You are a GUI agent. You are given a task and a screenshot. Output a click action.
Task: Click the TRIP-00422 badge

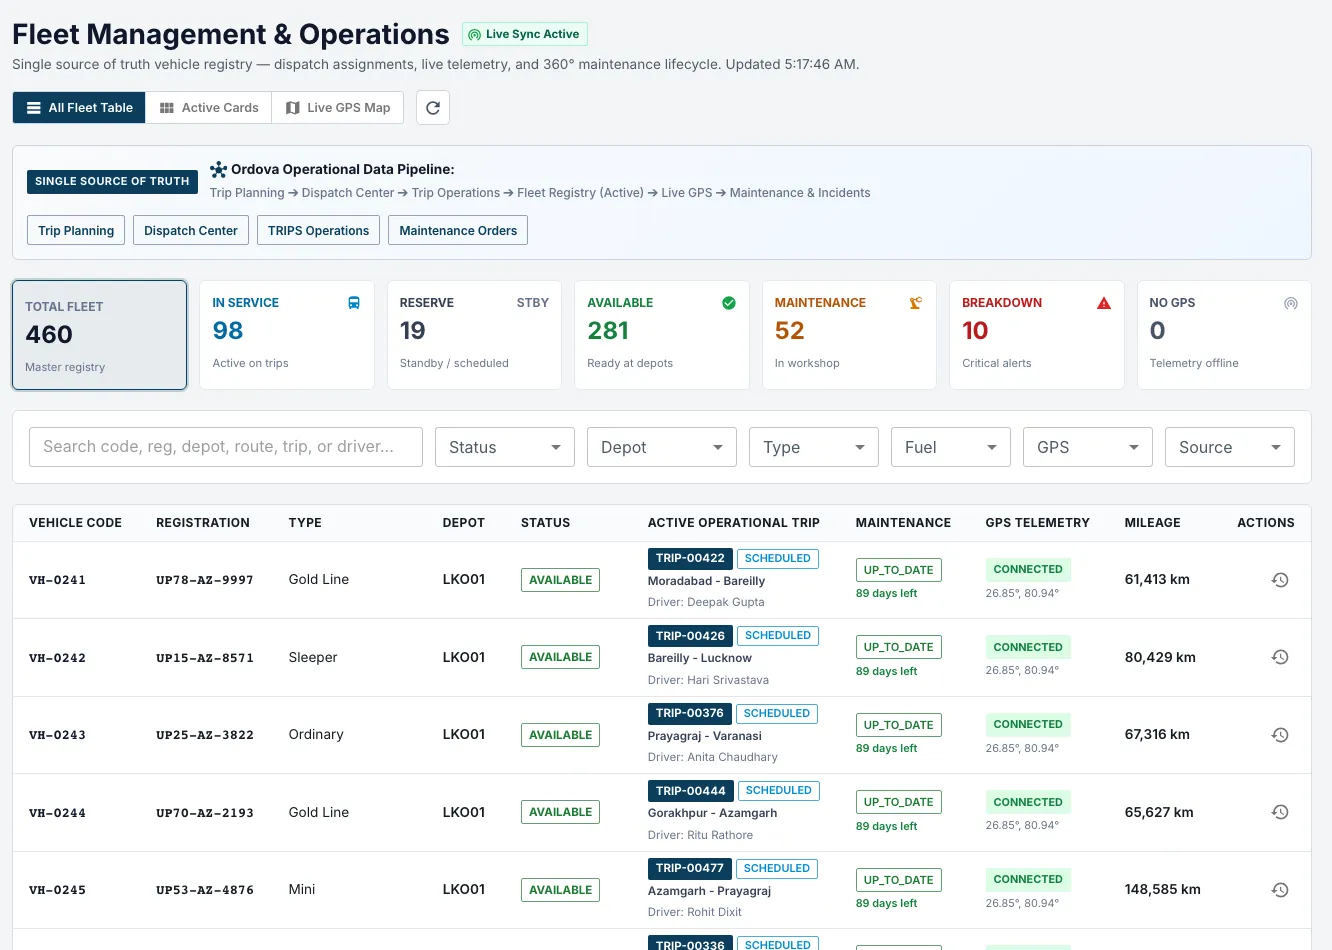690,558
